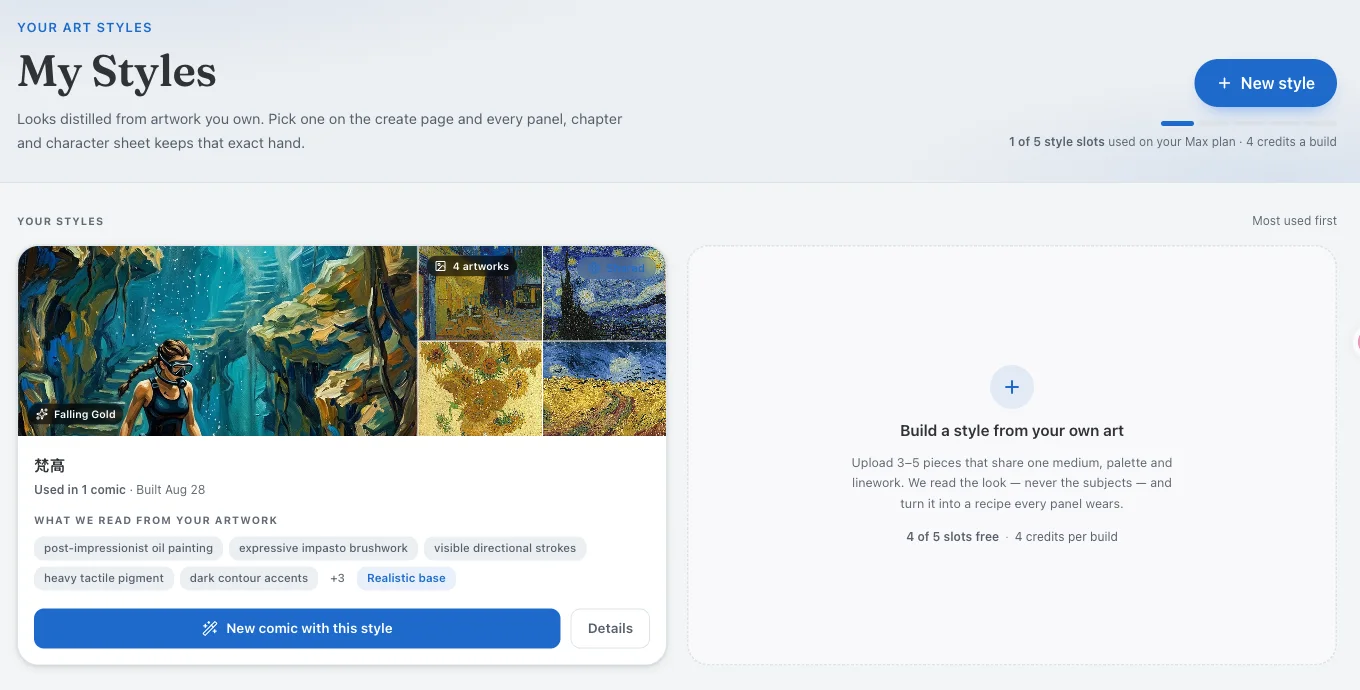The image size is (1360, 690).
Task: Open the sunflowers artwork thumbnail
Action: [x=480, y=389]
